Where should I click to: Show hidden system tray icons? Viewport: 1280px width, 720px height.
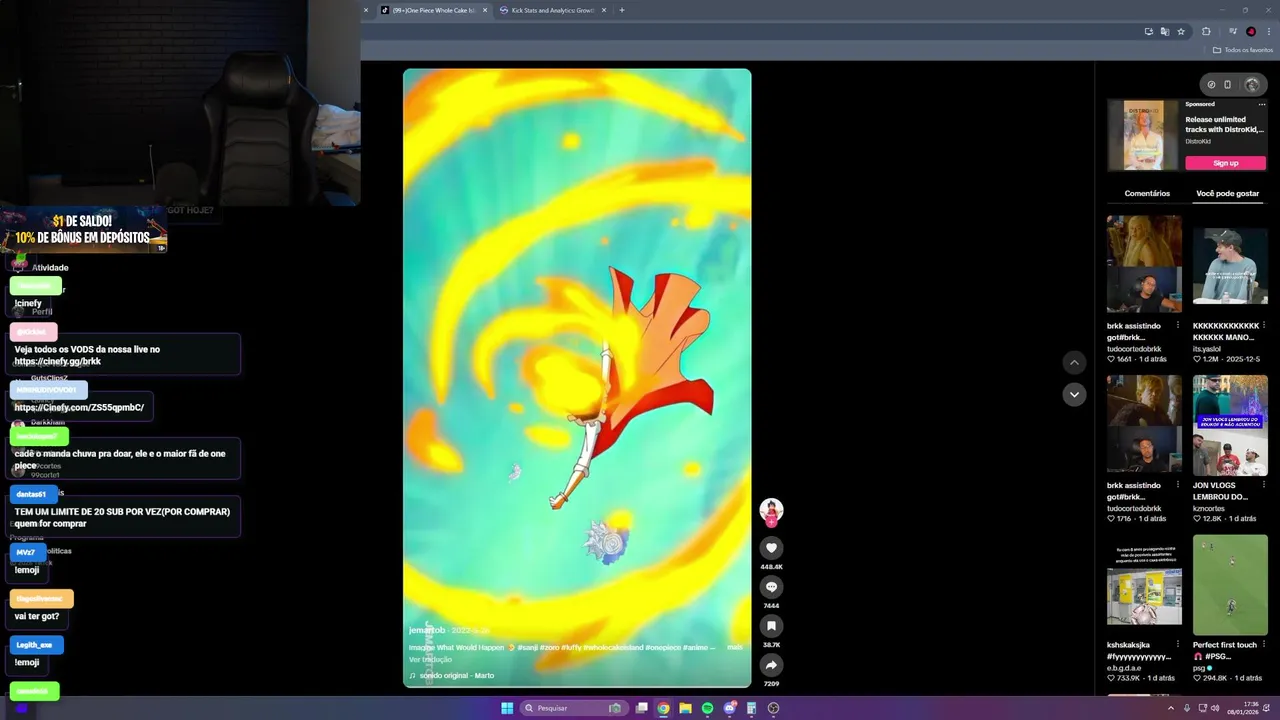click(x=1171, y=708)
